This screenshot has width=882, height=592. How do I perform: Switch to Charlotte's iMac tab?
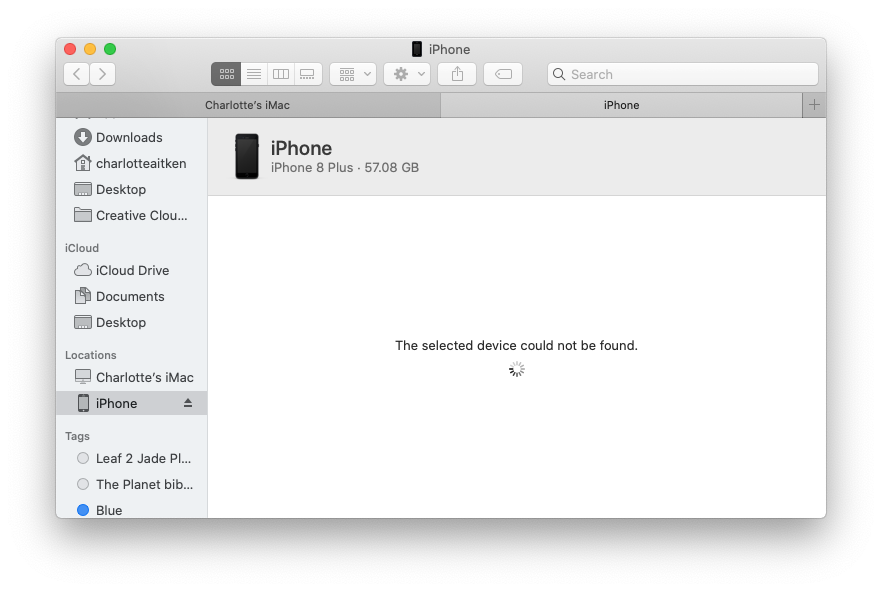(x=248, y=105)
